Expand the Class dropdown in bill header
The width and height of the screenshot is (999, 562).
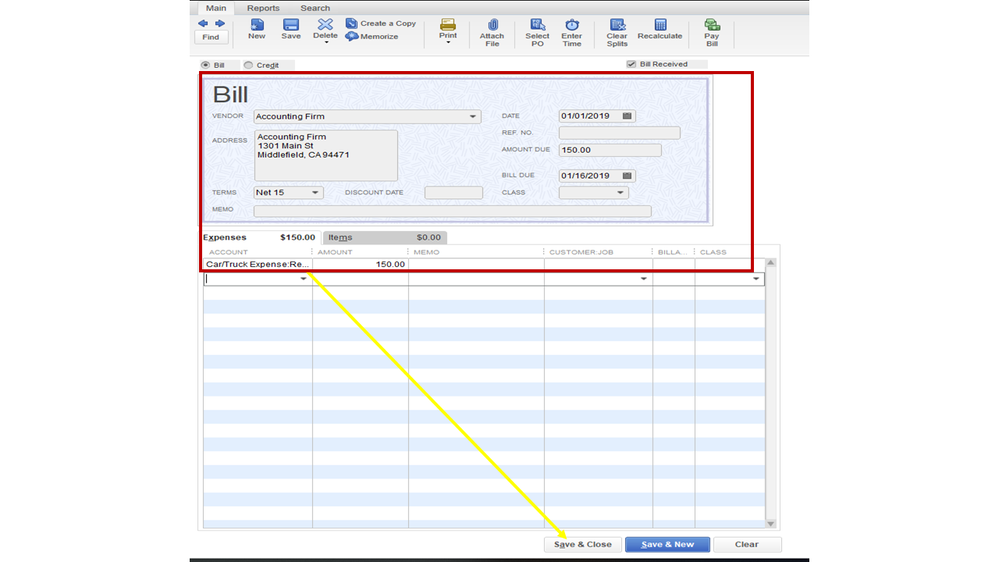point(620,193)
